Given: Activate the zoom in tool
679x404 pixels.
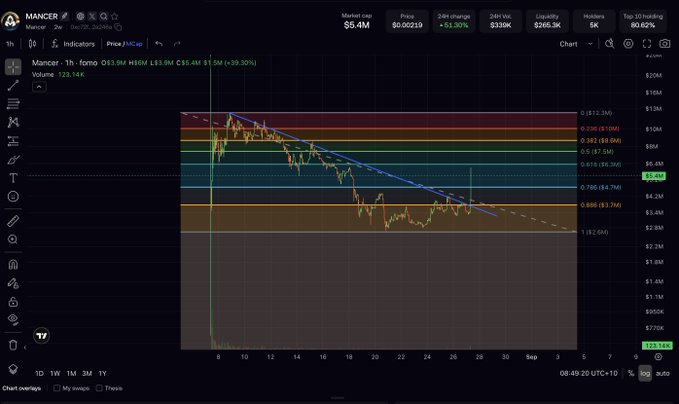Looking at the screenshot, I should [x=13, y=239].
